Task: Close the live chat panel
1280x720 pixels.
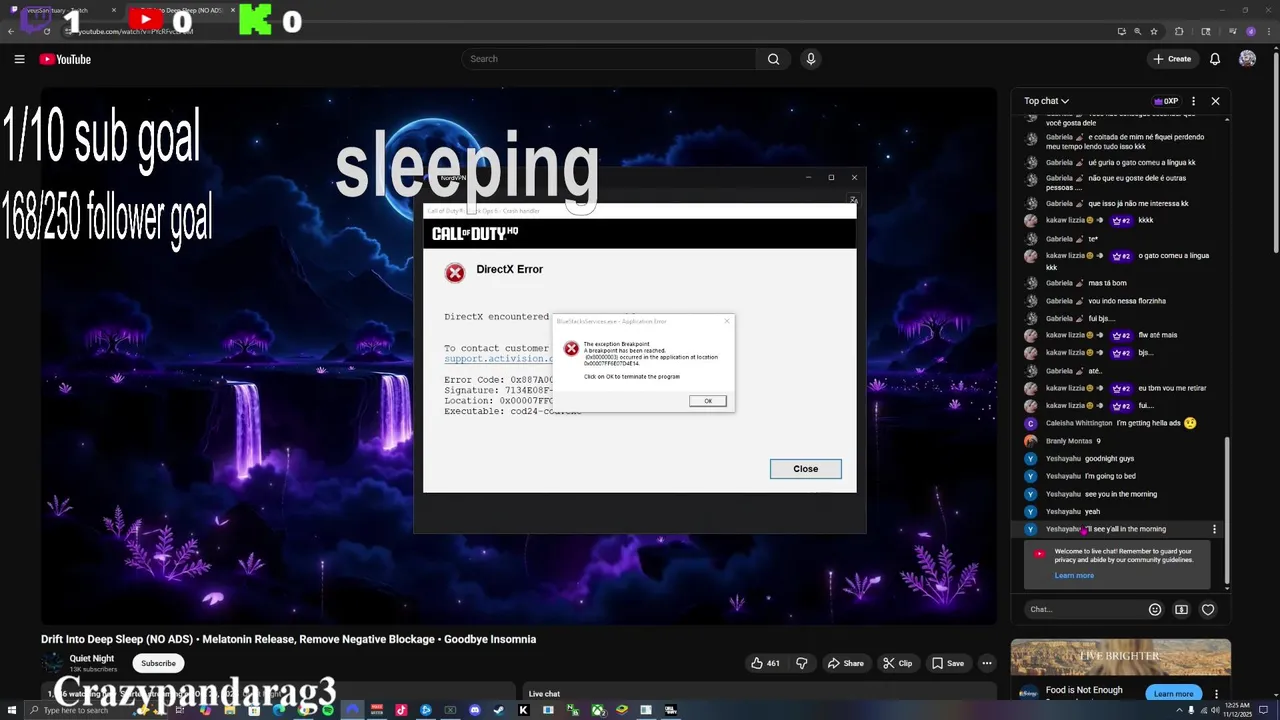Action: point(1215,101)
